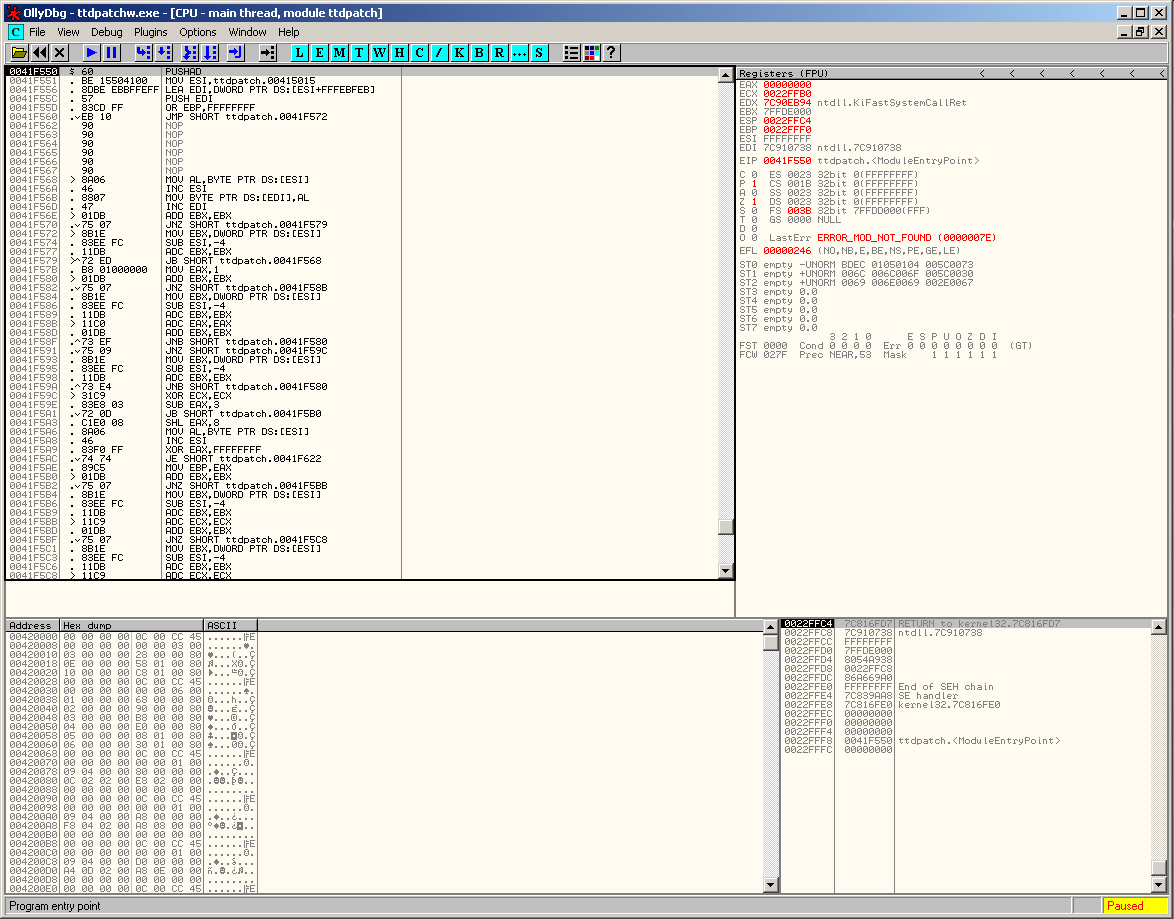This screenshot has height=919, width=1174.
Task: Toggle the Z flag value
Action: [x=754, y=202]
